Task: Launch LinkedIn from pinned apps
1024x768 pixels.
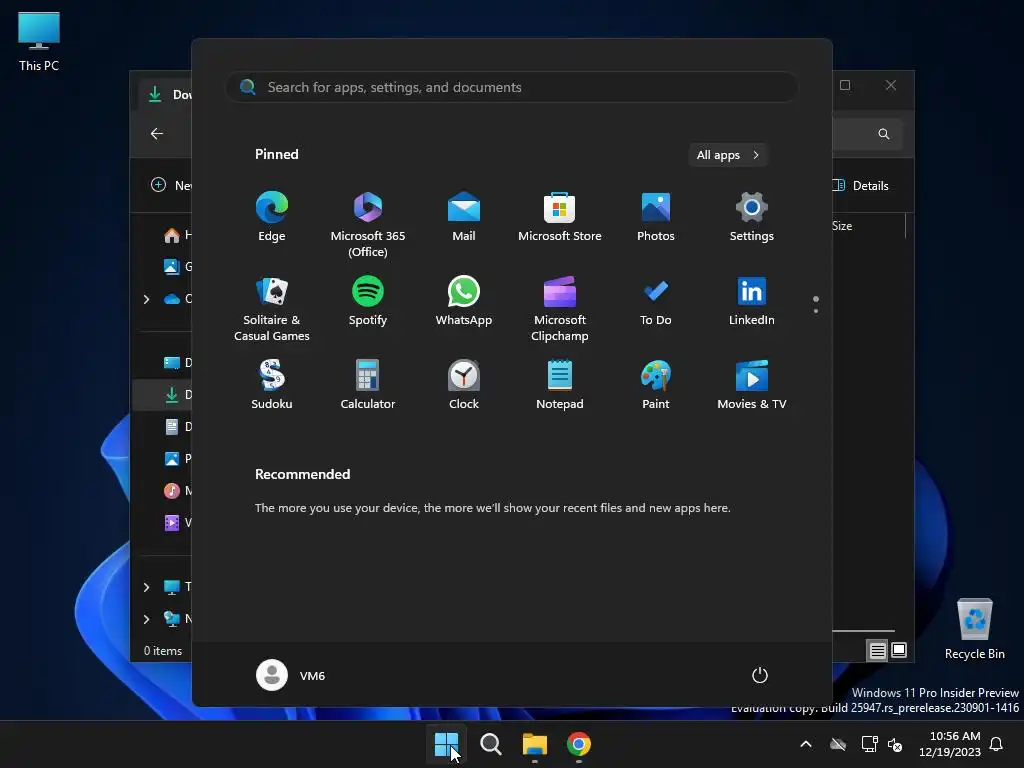Action: click(x=752, y=300)
